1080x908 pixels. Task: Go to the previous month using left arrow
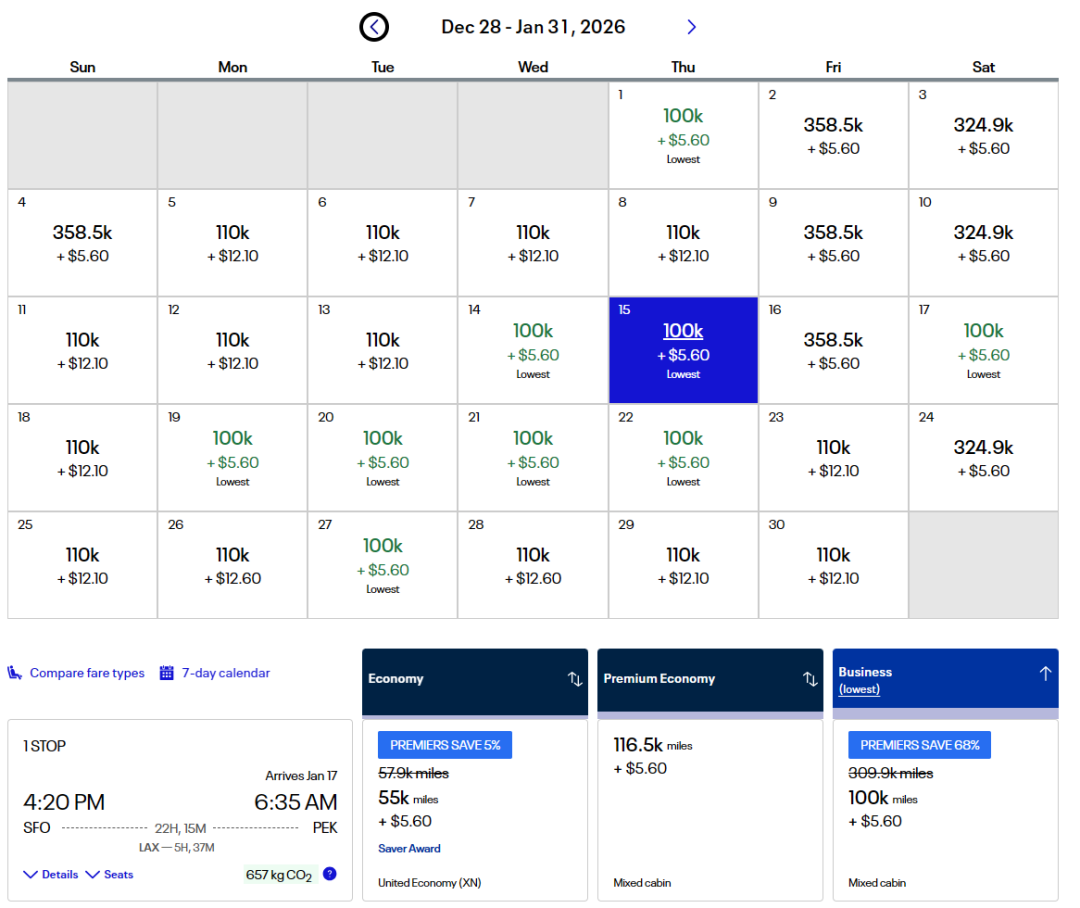click(374, 27)
